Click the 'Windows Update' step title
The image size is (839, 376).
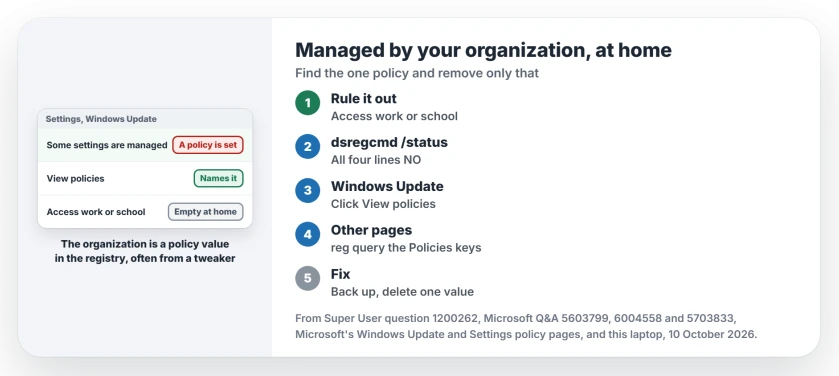coord(387,186)
